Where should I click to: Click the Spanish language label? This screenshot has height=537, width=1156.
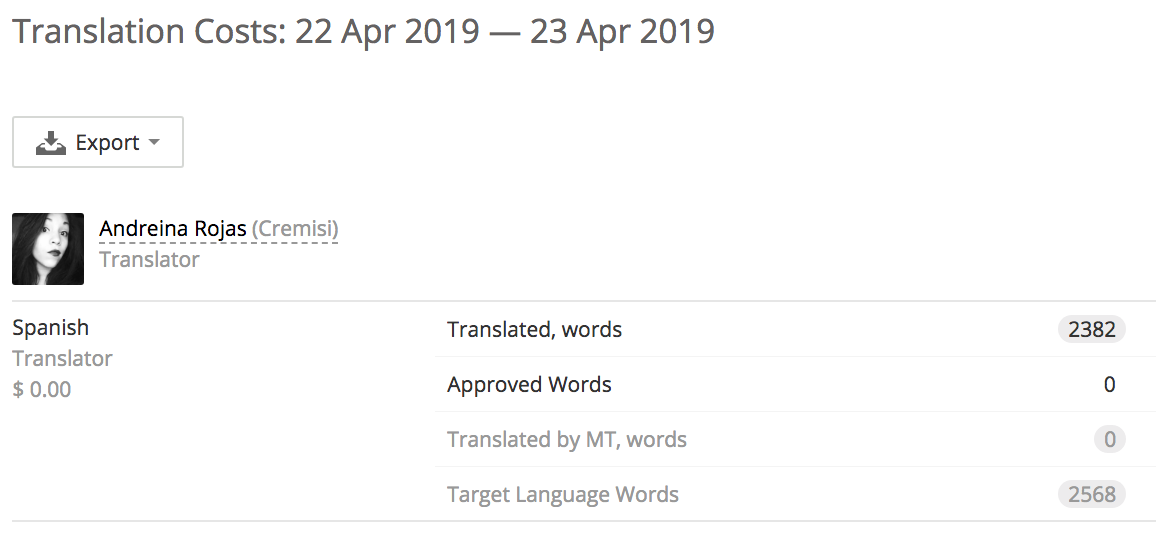[50, 328]
